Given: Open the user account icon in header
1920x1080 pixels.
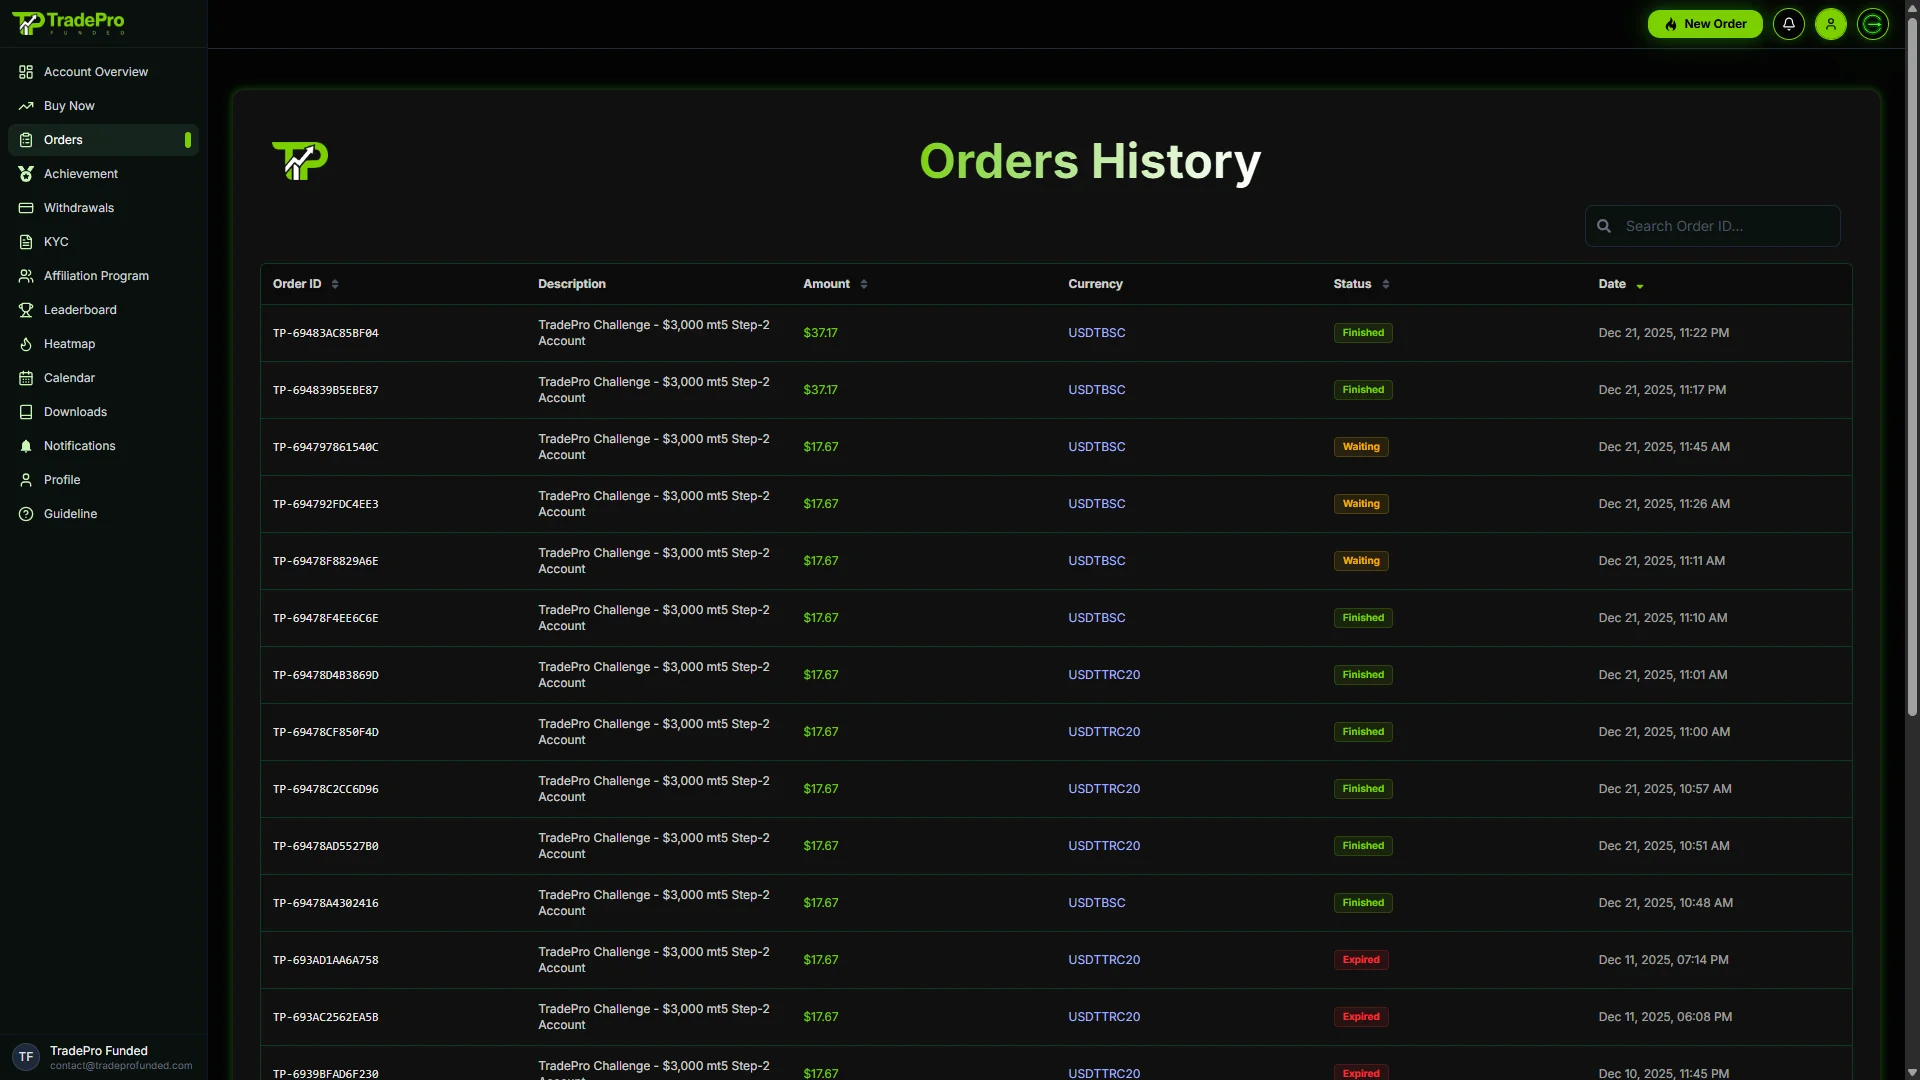Looking at the screenshot, I should [x=1831, y=24].
